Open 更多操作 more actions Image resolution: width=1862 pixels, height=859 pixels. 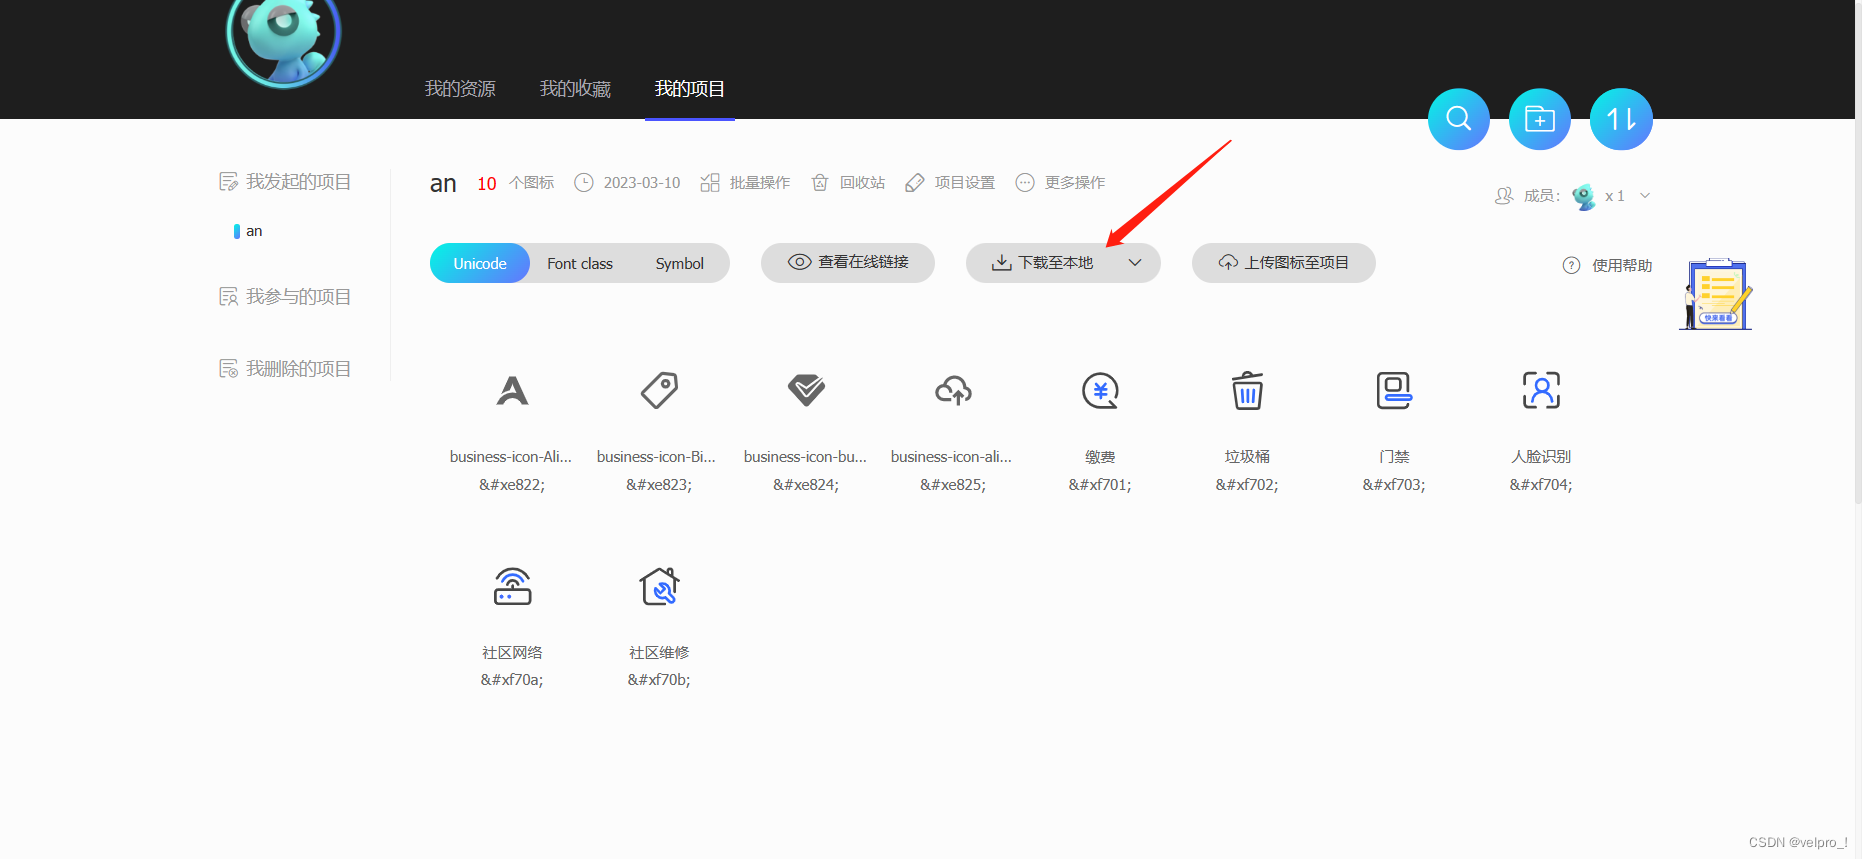pyautogui.click(x=1060, y=182)
